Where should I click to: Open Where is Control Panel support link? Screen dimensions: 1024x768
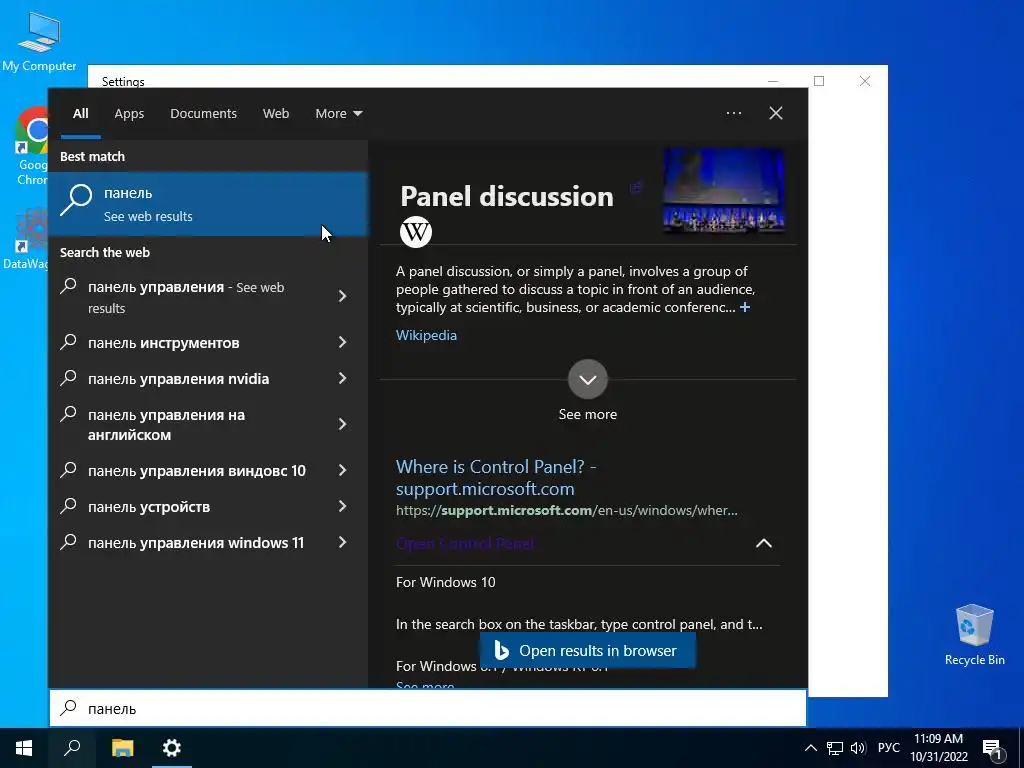(496, 477)
